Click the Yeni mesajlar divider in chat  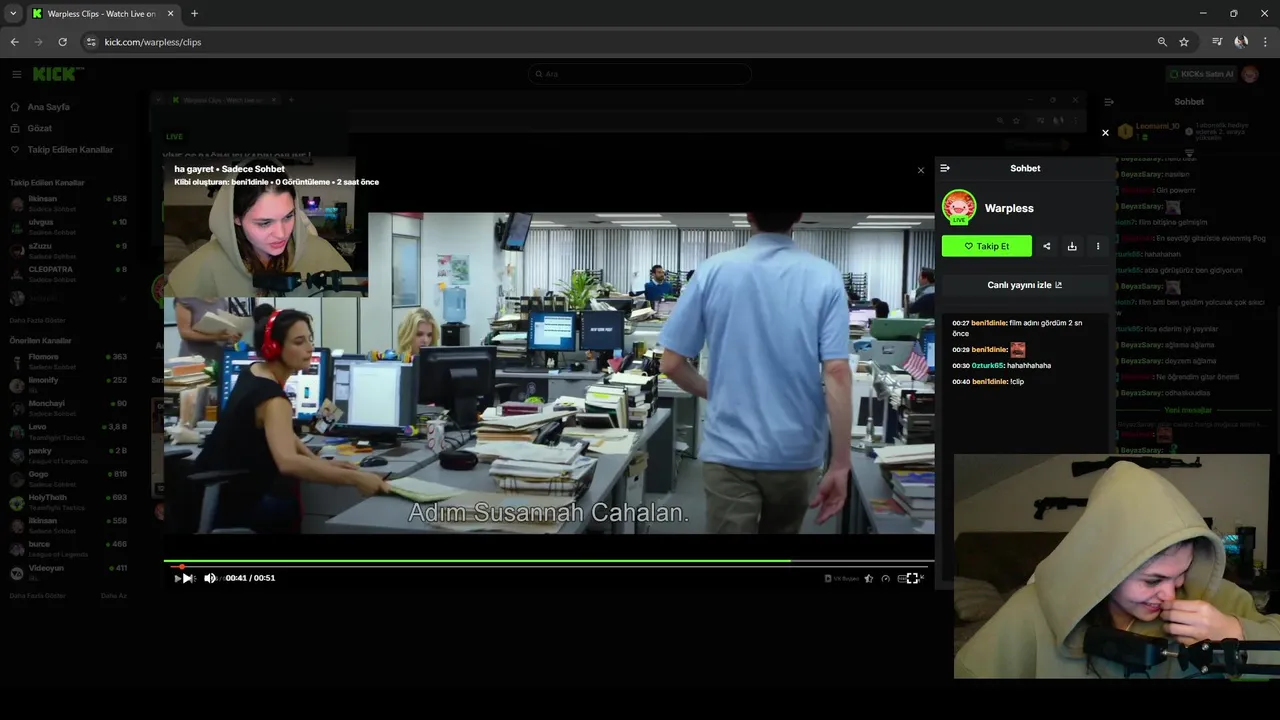[1188, 411]
